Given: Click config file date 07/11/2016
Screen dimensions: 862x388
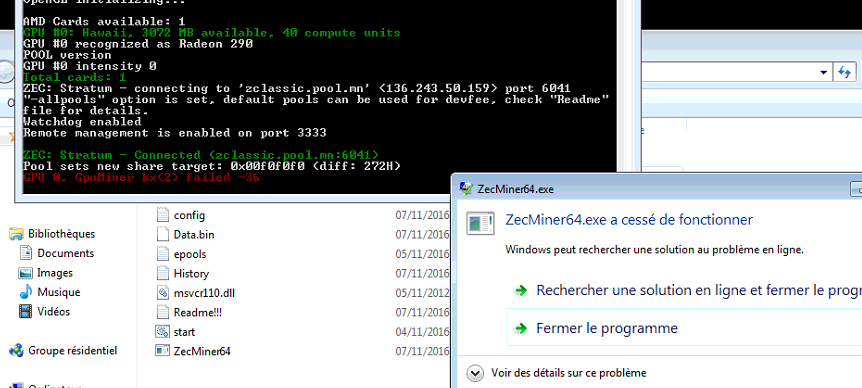Looking at the screenshot, I should pyautogui.click(x=422, y=215).
